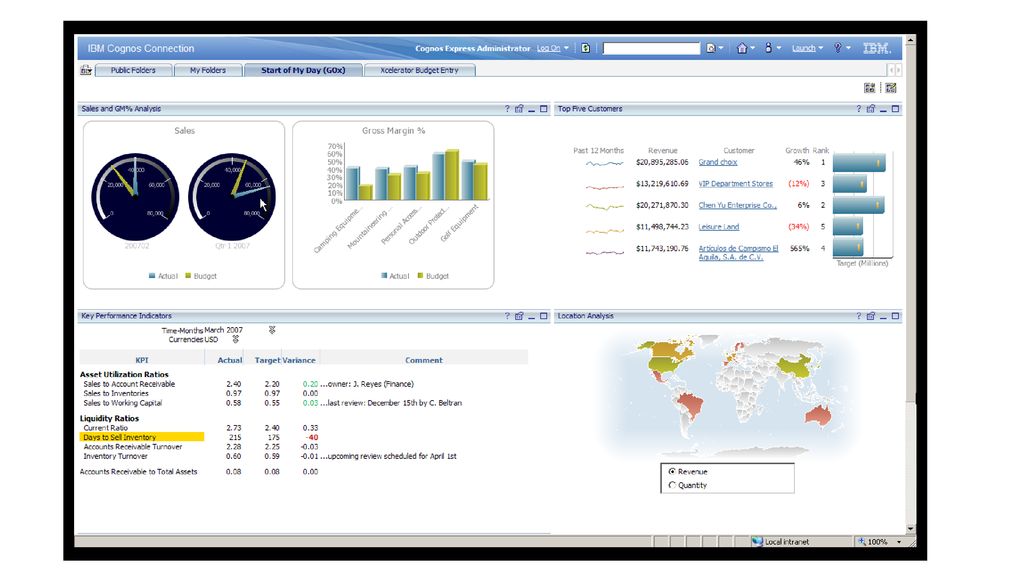Screen dimensions: 1024x576
Task: Minimize the Key Performance Indicators portlet
Action: [x=532, y=317]
